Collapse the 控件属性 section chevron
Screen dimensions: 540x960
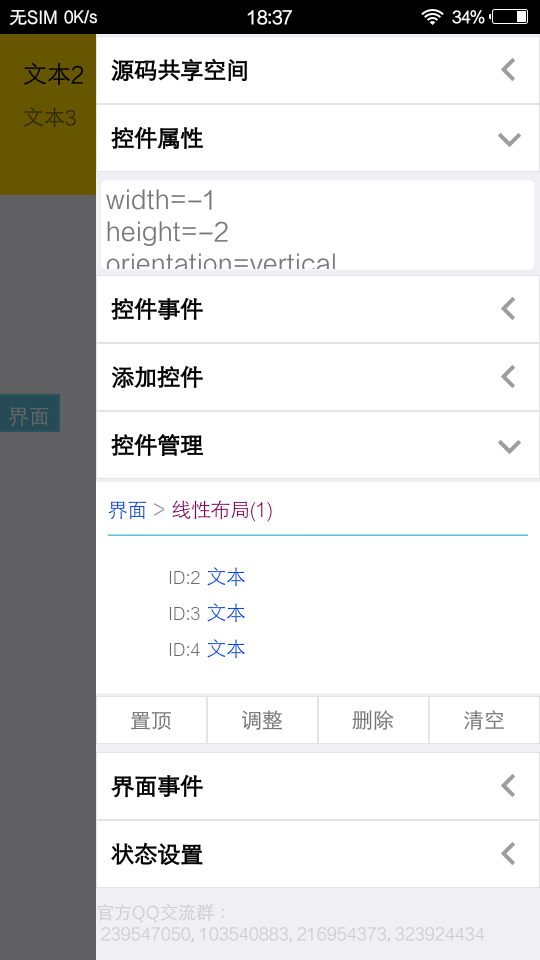(x=509, y=139)
